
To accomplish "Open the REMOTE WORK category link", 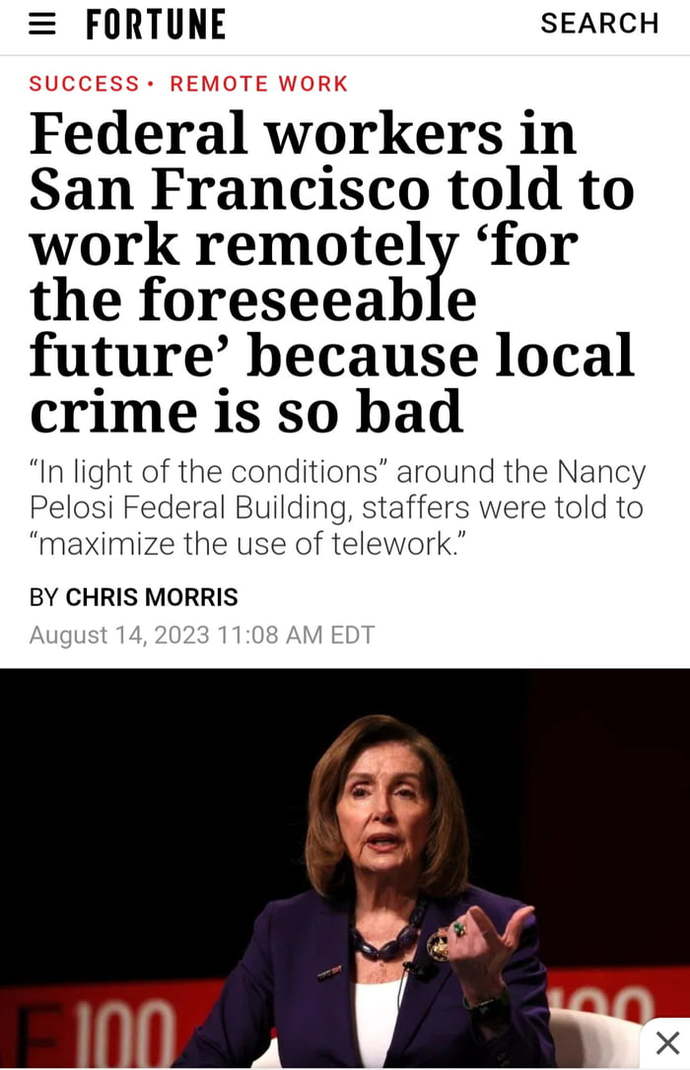I will coord(259,84).
